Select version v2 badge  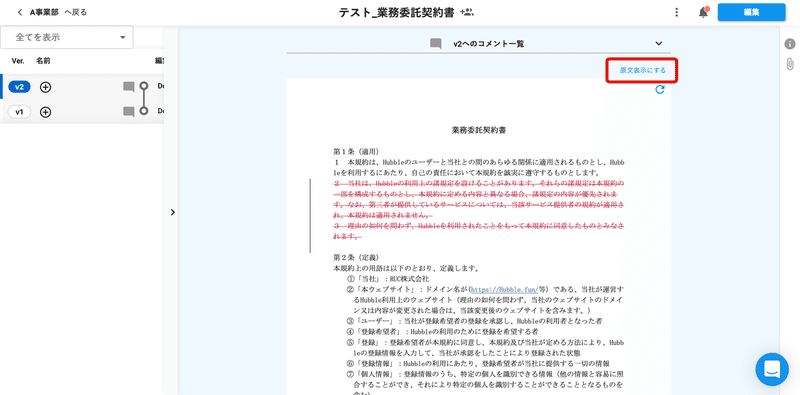pos(19,87)
